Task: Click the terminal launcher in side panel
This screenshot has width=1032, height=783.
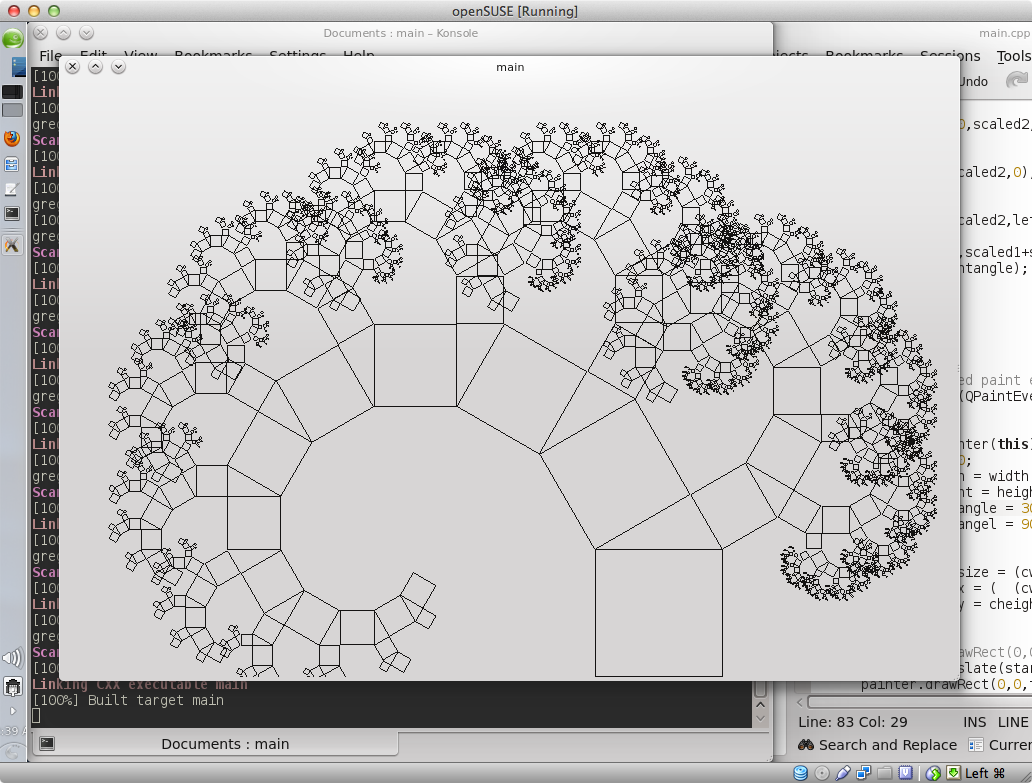Action: click(x=12, y=213)
